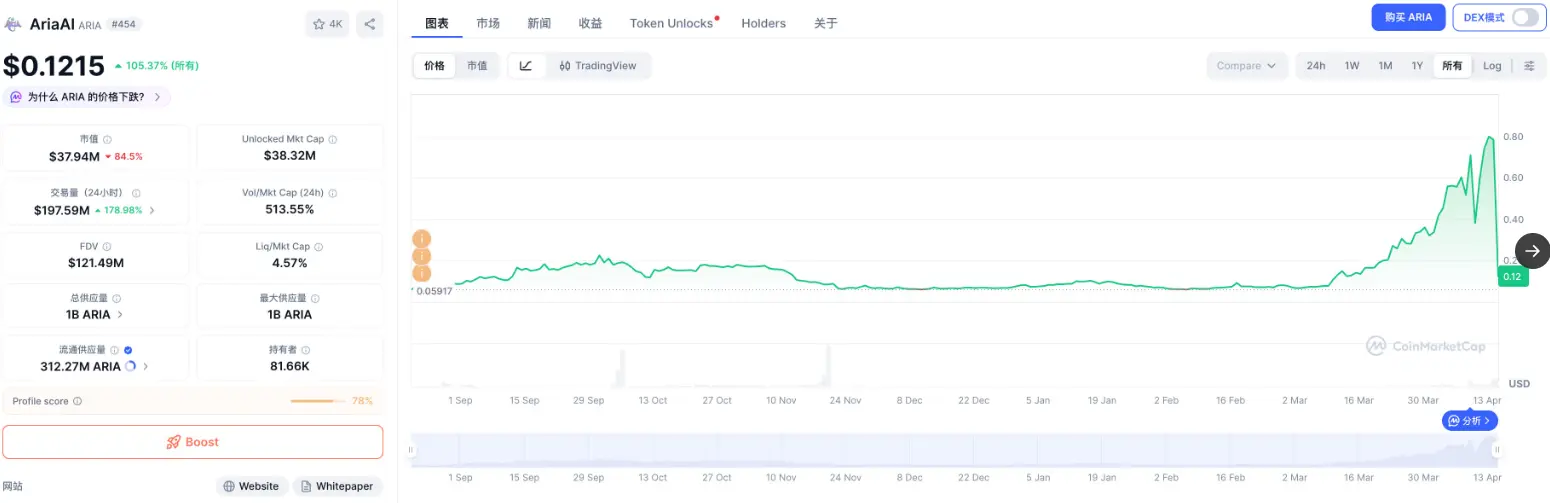Open the AriaAI token logo
1550x503 pixels.
pyautogui.click(x=14, y=24)
